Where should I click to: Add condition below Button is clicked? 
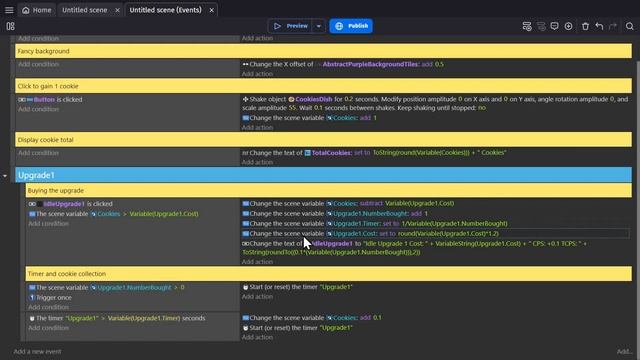pyautogui.click(x=38, y=109)
